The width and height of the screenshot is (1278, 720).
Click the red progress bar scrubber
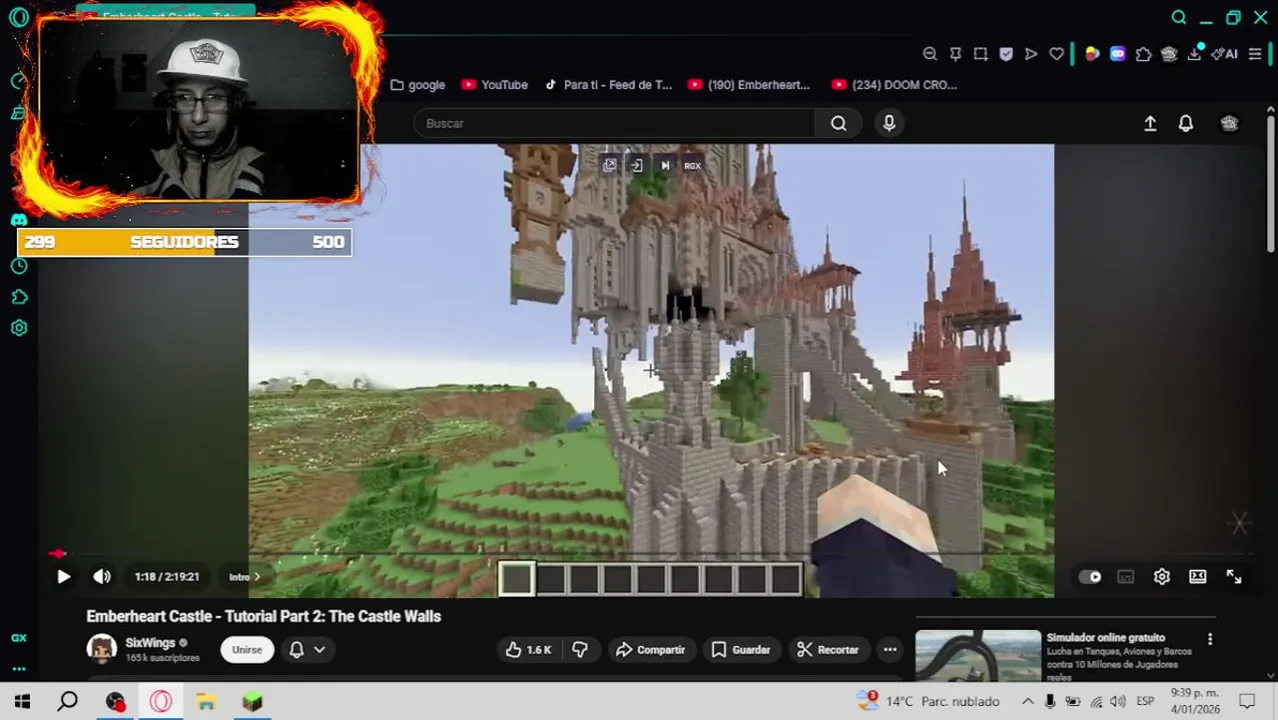coord(58,553)
